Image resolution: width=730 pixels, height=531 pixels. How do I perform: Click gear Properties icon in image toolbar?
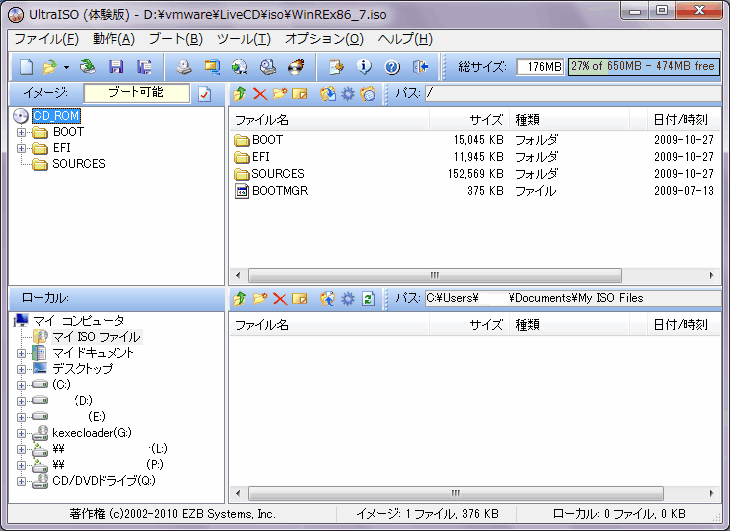348,94
